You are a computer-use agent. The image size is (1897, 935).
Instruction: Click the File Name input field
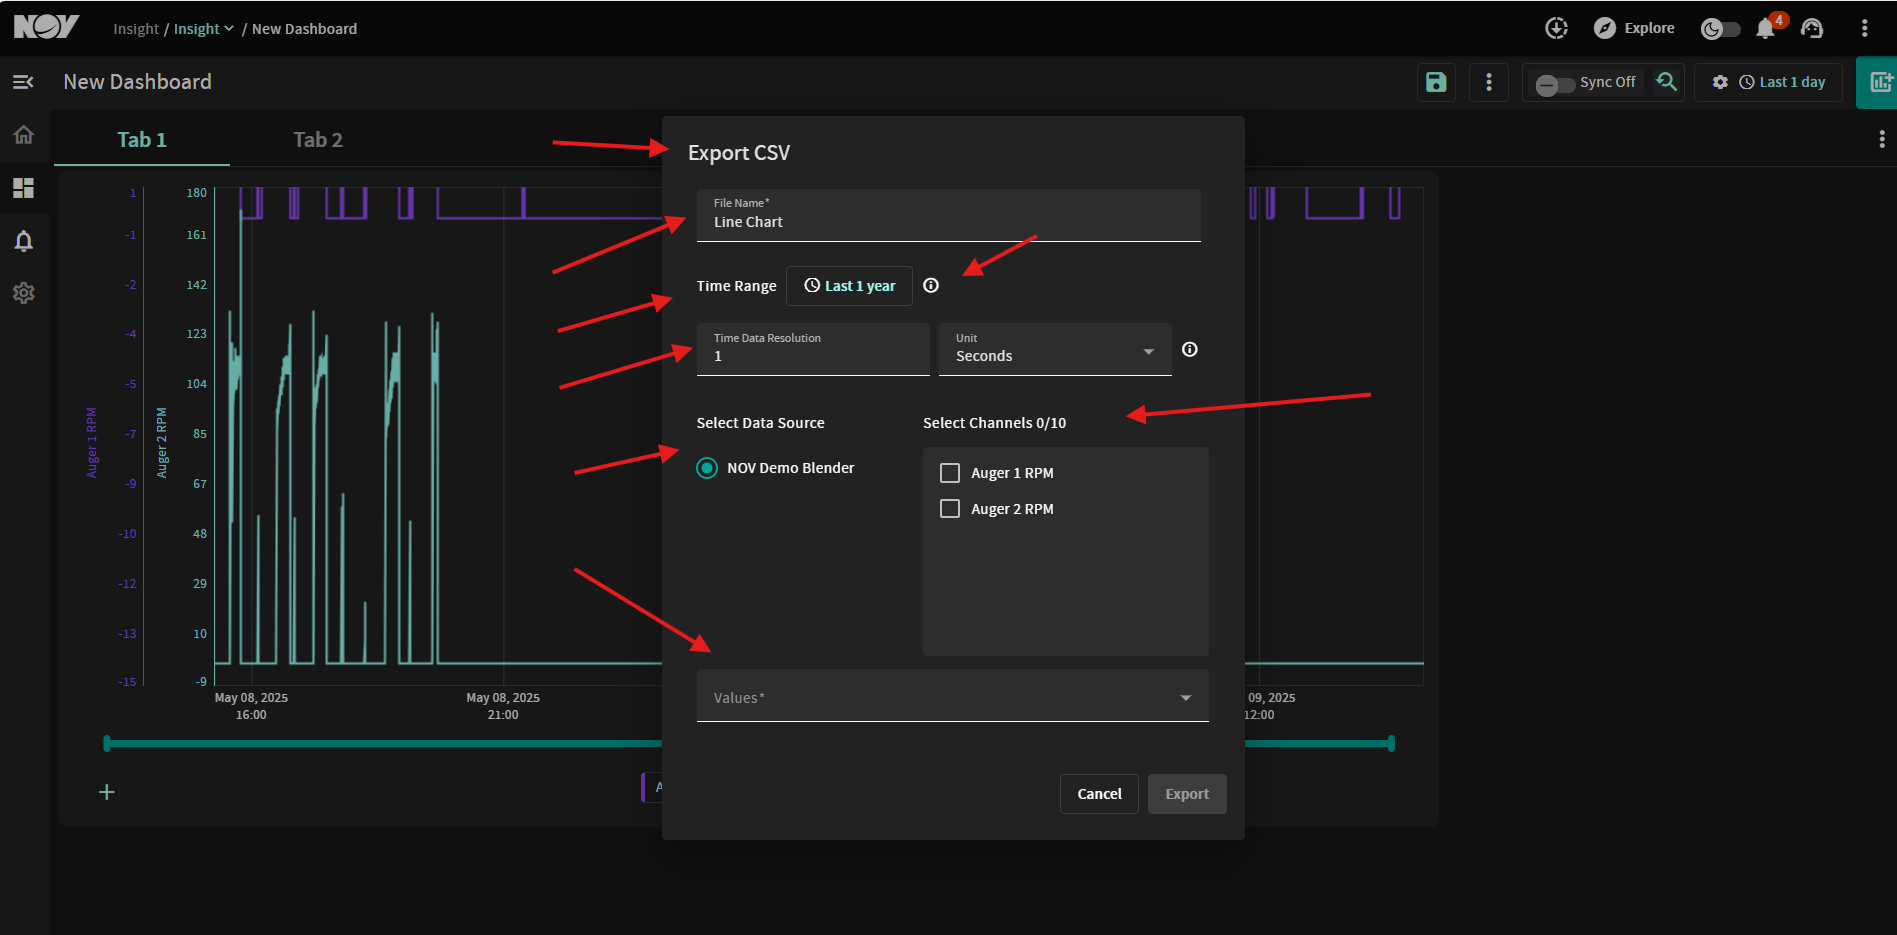948,215
